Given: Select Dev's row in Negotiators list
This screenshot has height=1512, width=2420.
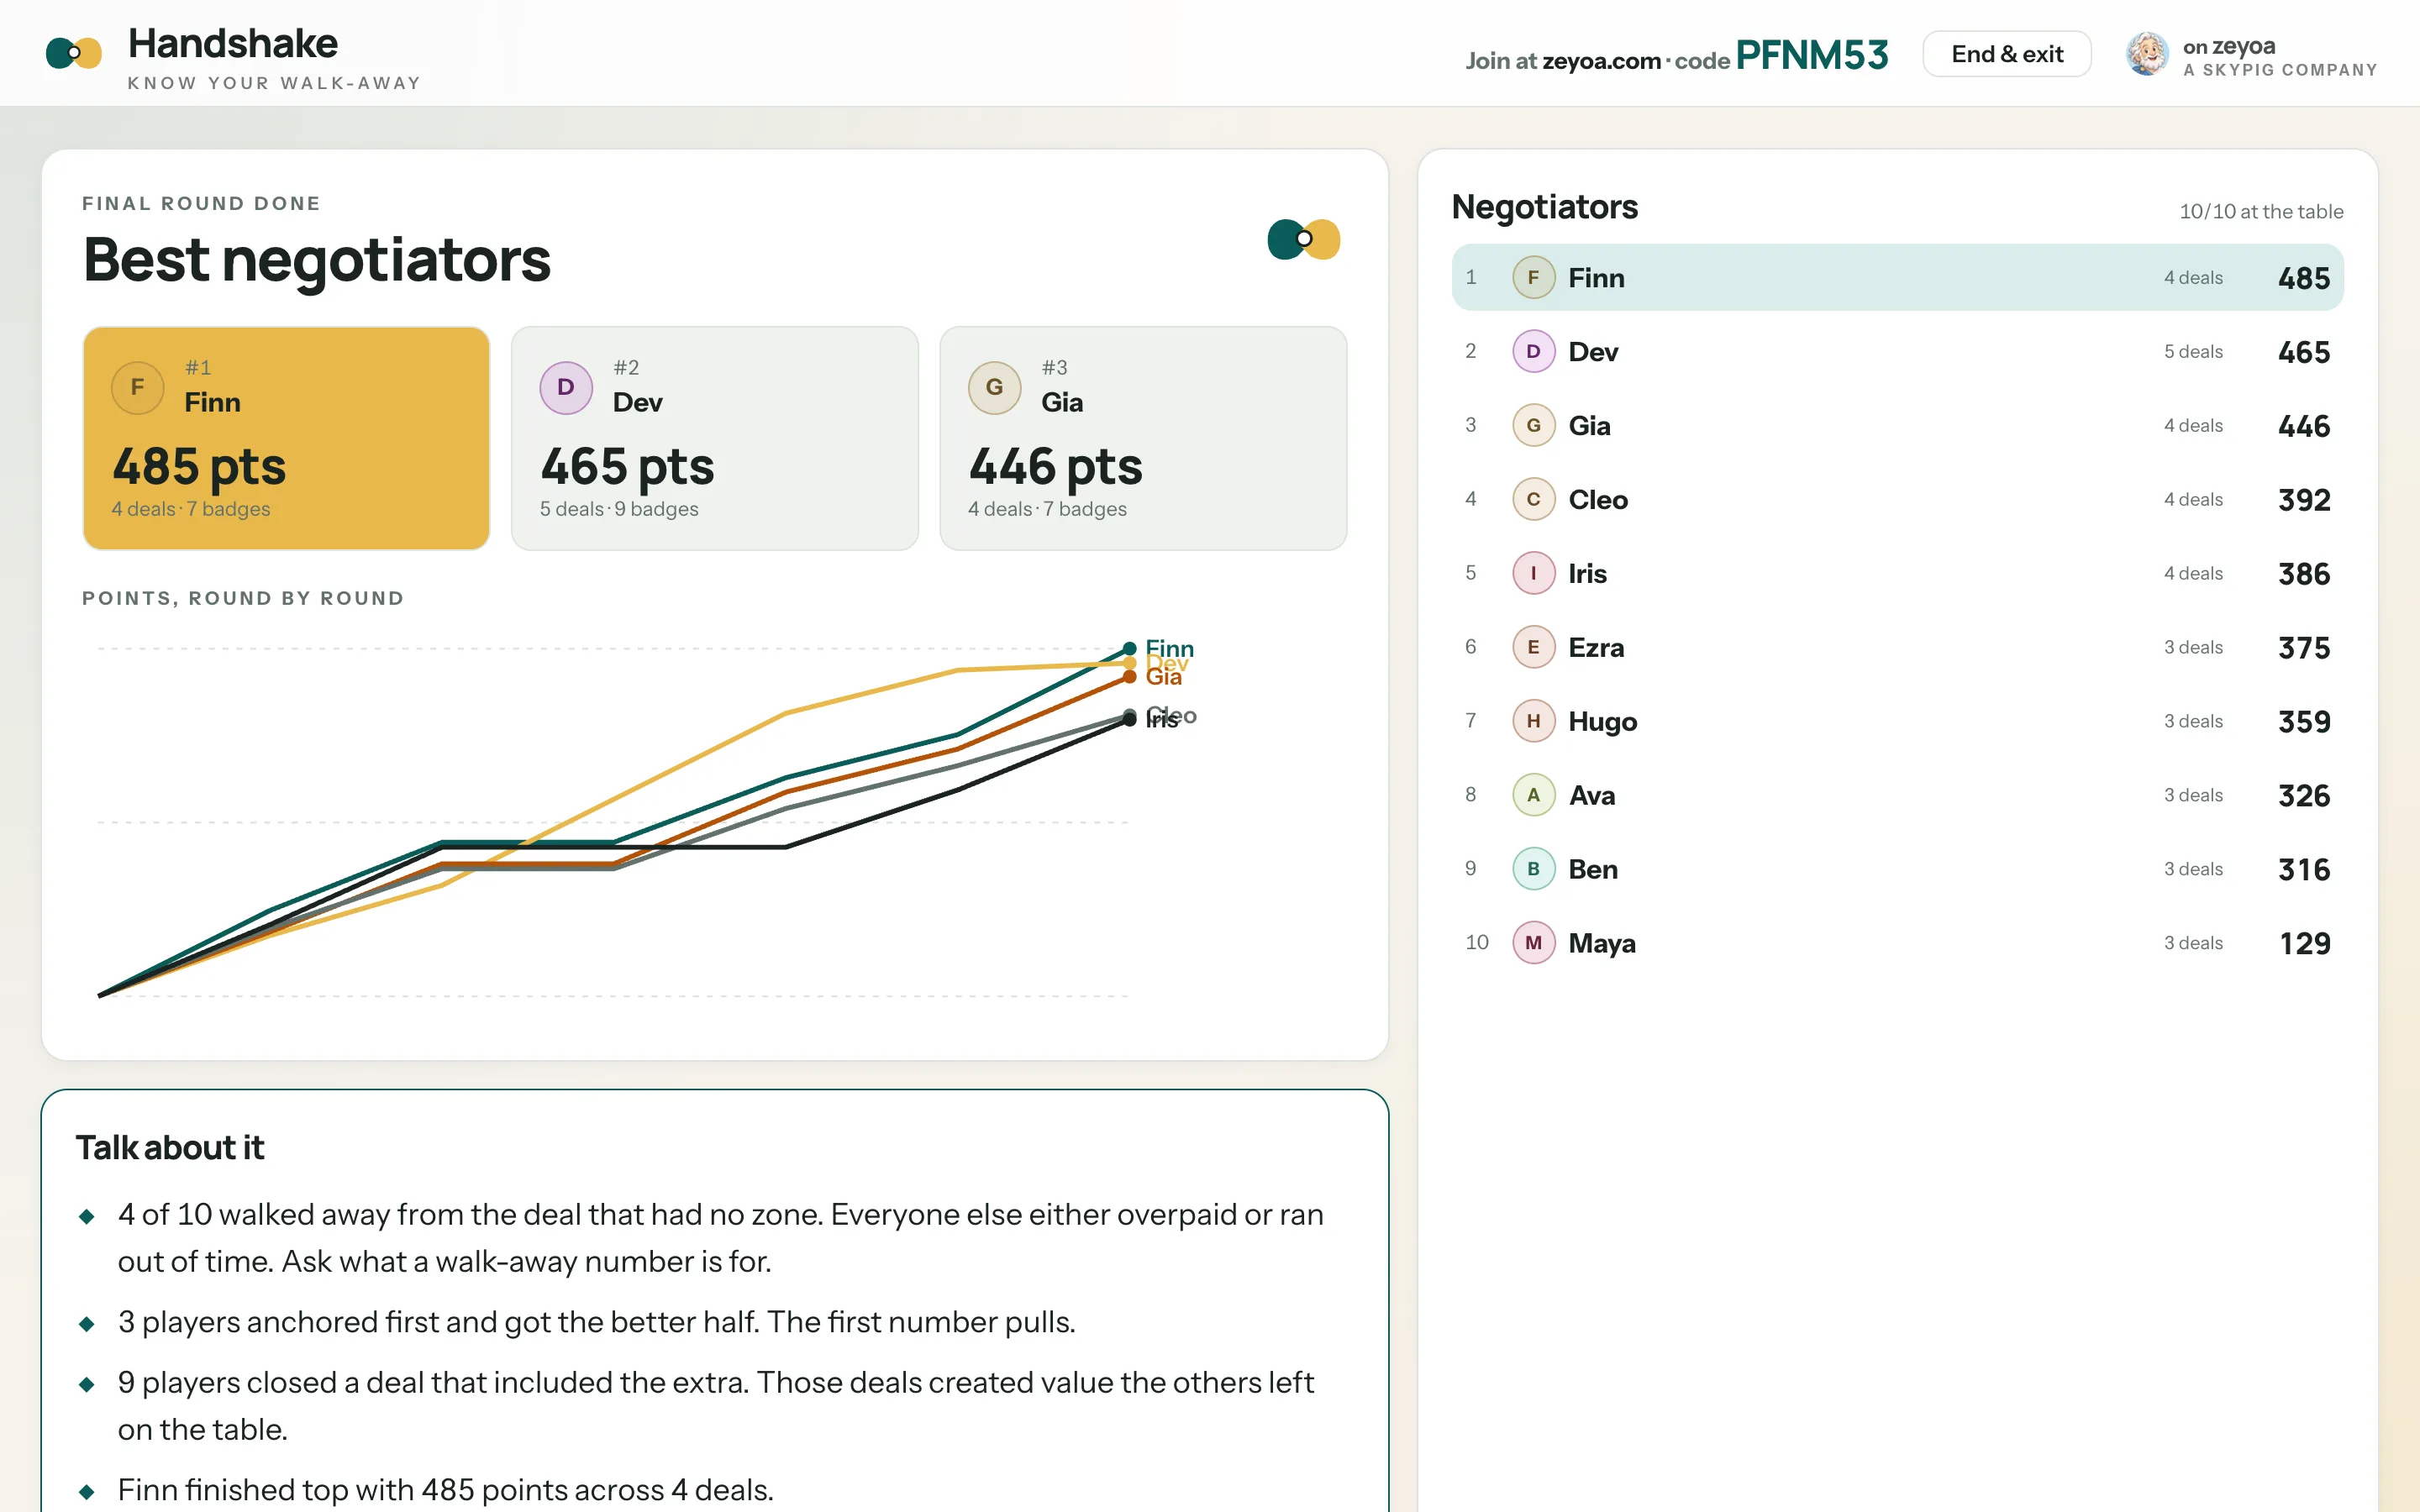Looking at the screenshot, I should click(1897, 351).
